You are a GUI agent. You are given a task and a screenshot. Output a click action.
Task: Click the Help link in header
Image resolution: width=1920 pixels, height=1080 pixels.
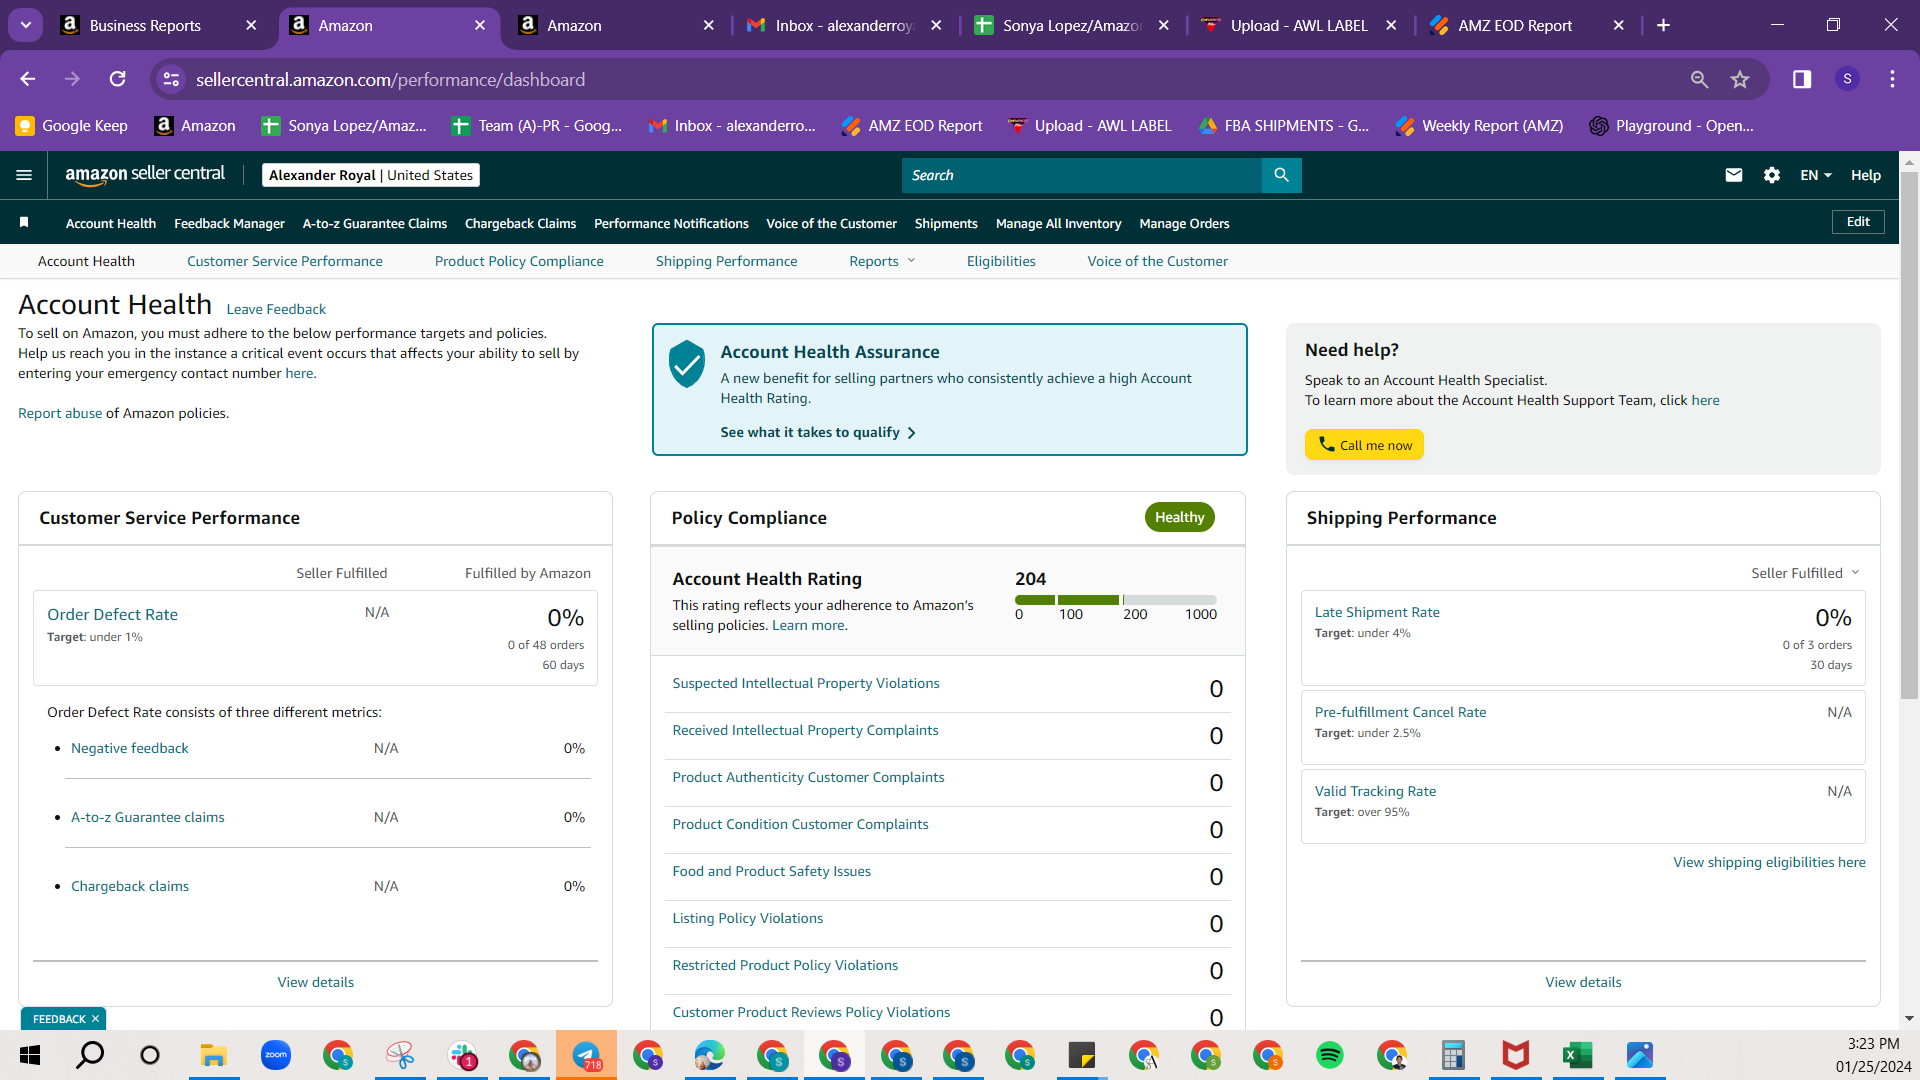click(x=1866, y=175)
